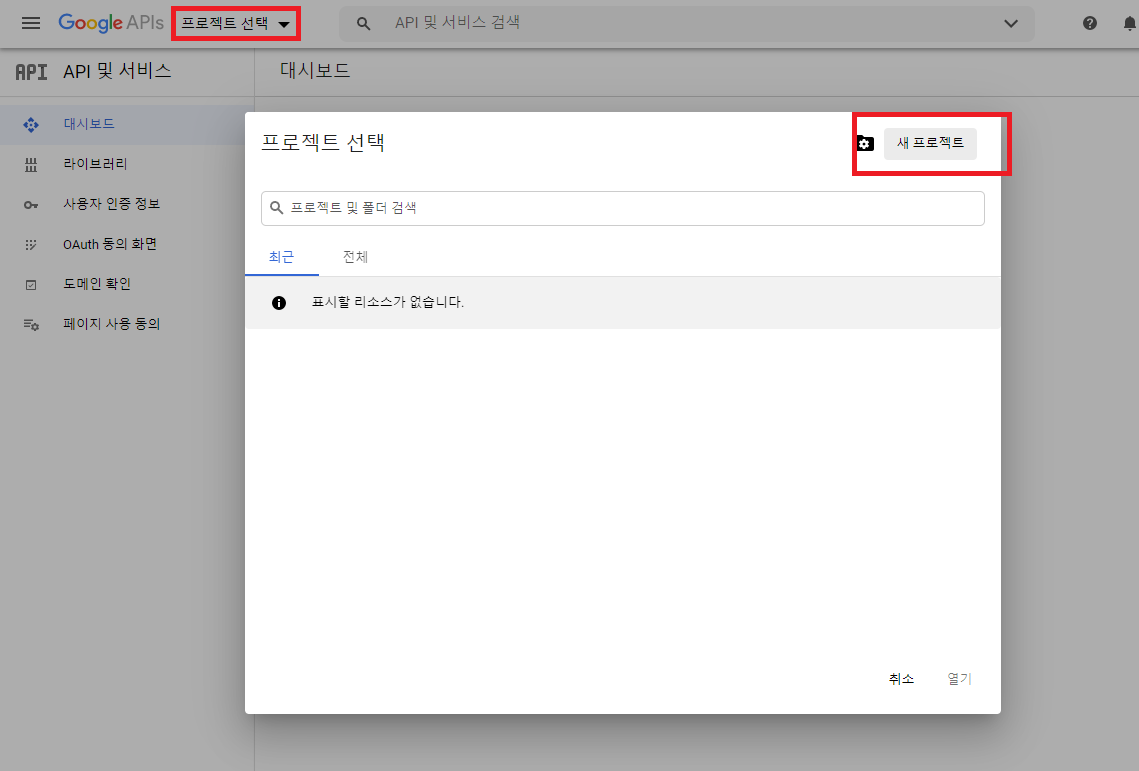Click the info icon beside 표시할 리소스가 없습니다
The image size is (1139, 771).
point(279,303)
